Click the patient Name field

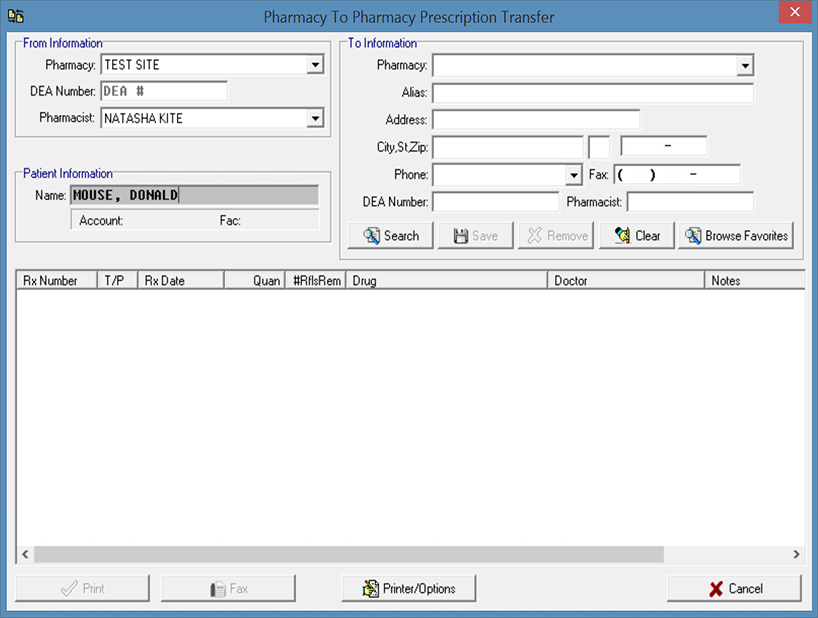coord(194,196)
